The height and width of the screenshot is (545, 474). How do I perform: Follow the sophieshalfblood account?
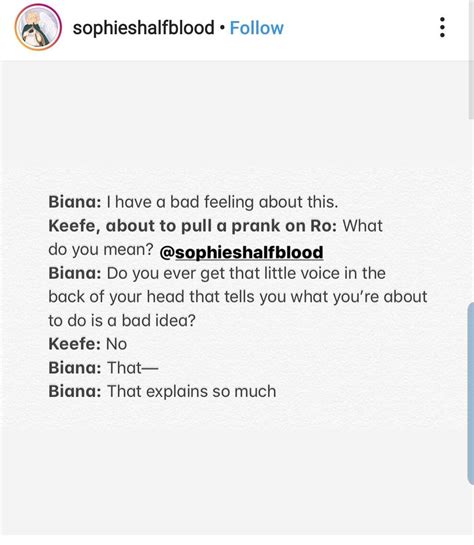tap(256, 28)
